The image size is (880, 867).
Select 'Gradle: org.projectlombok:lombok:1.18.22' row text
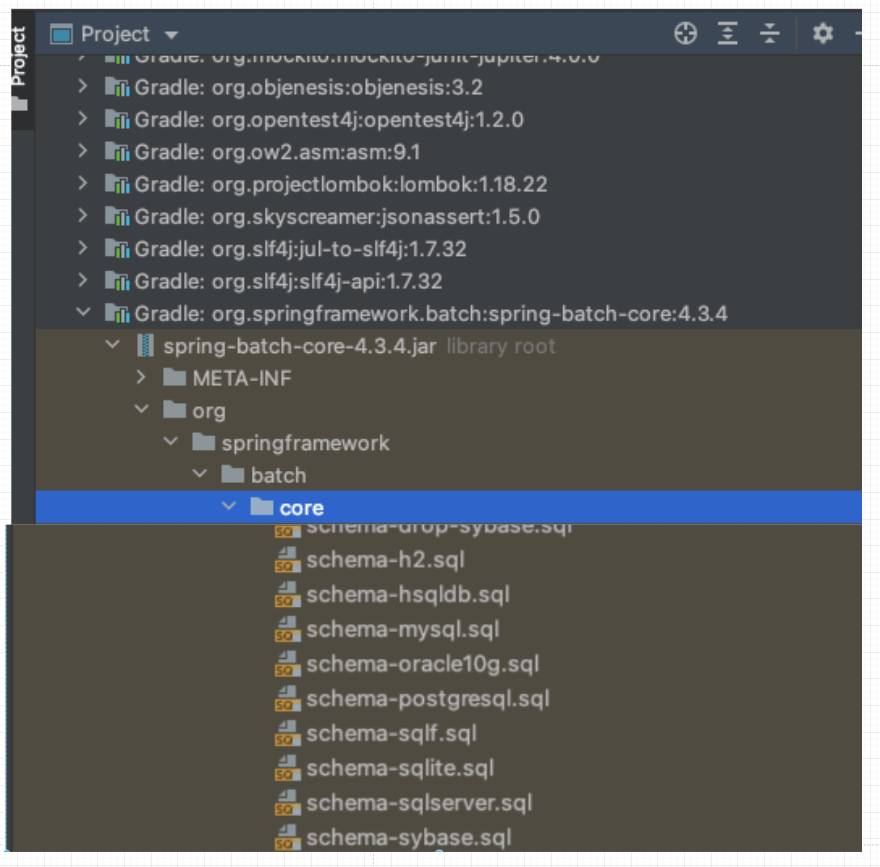point(341,185)
